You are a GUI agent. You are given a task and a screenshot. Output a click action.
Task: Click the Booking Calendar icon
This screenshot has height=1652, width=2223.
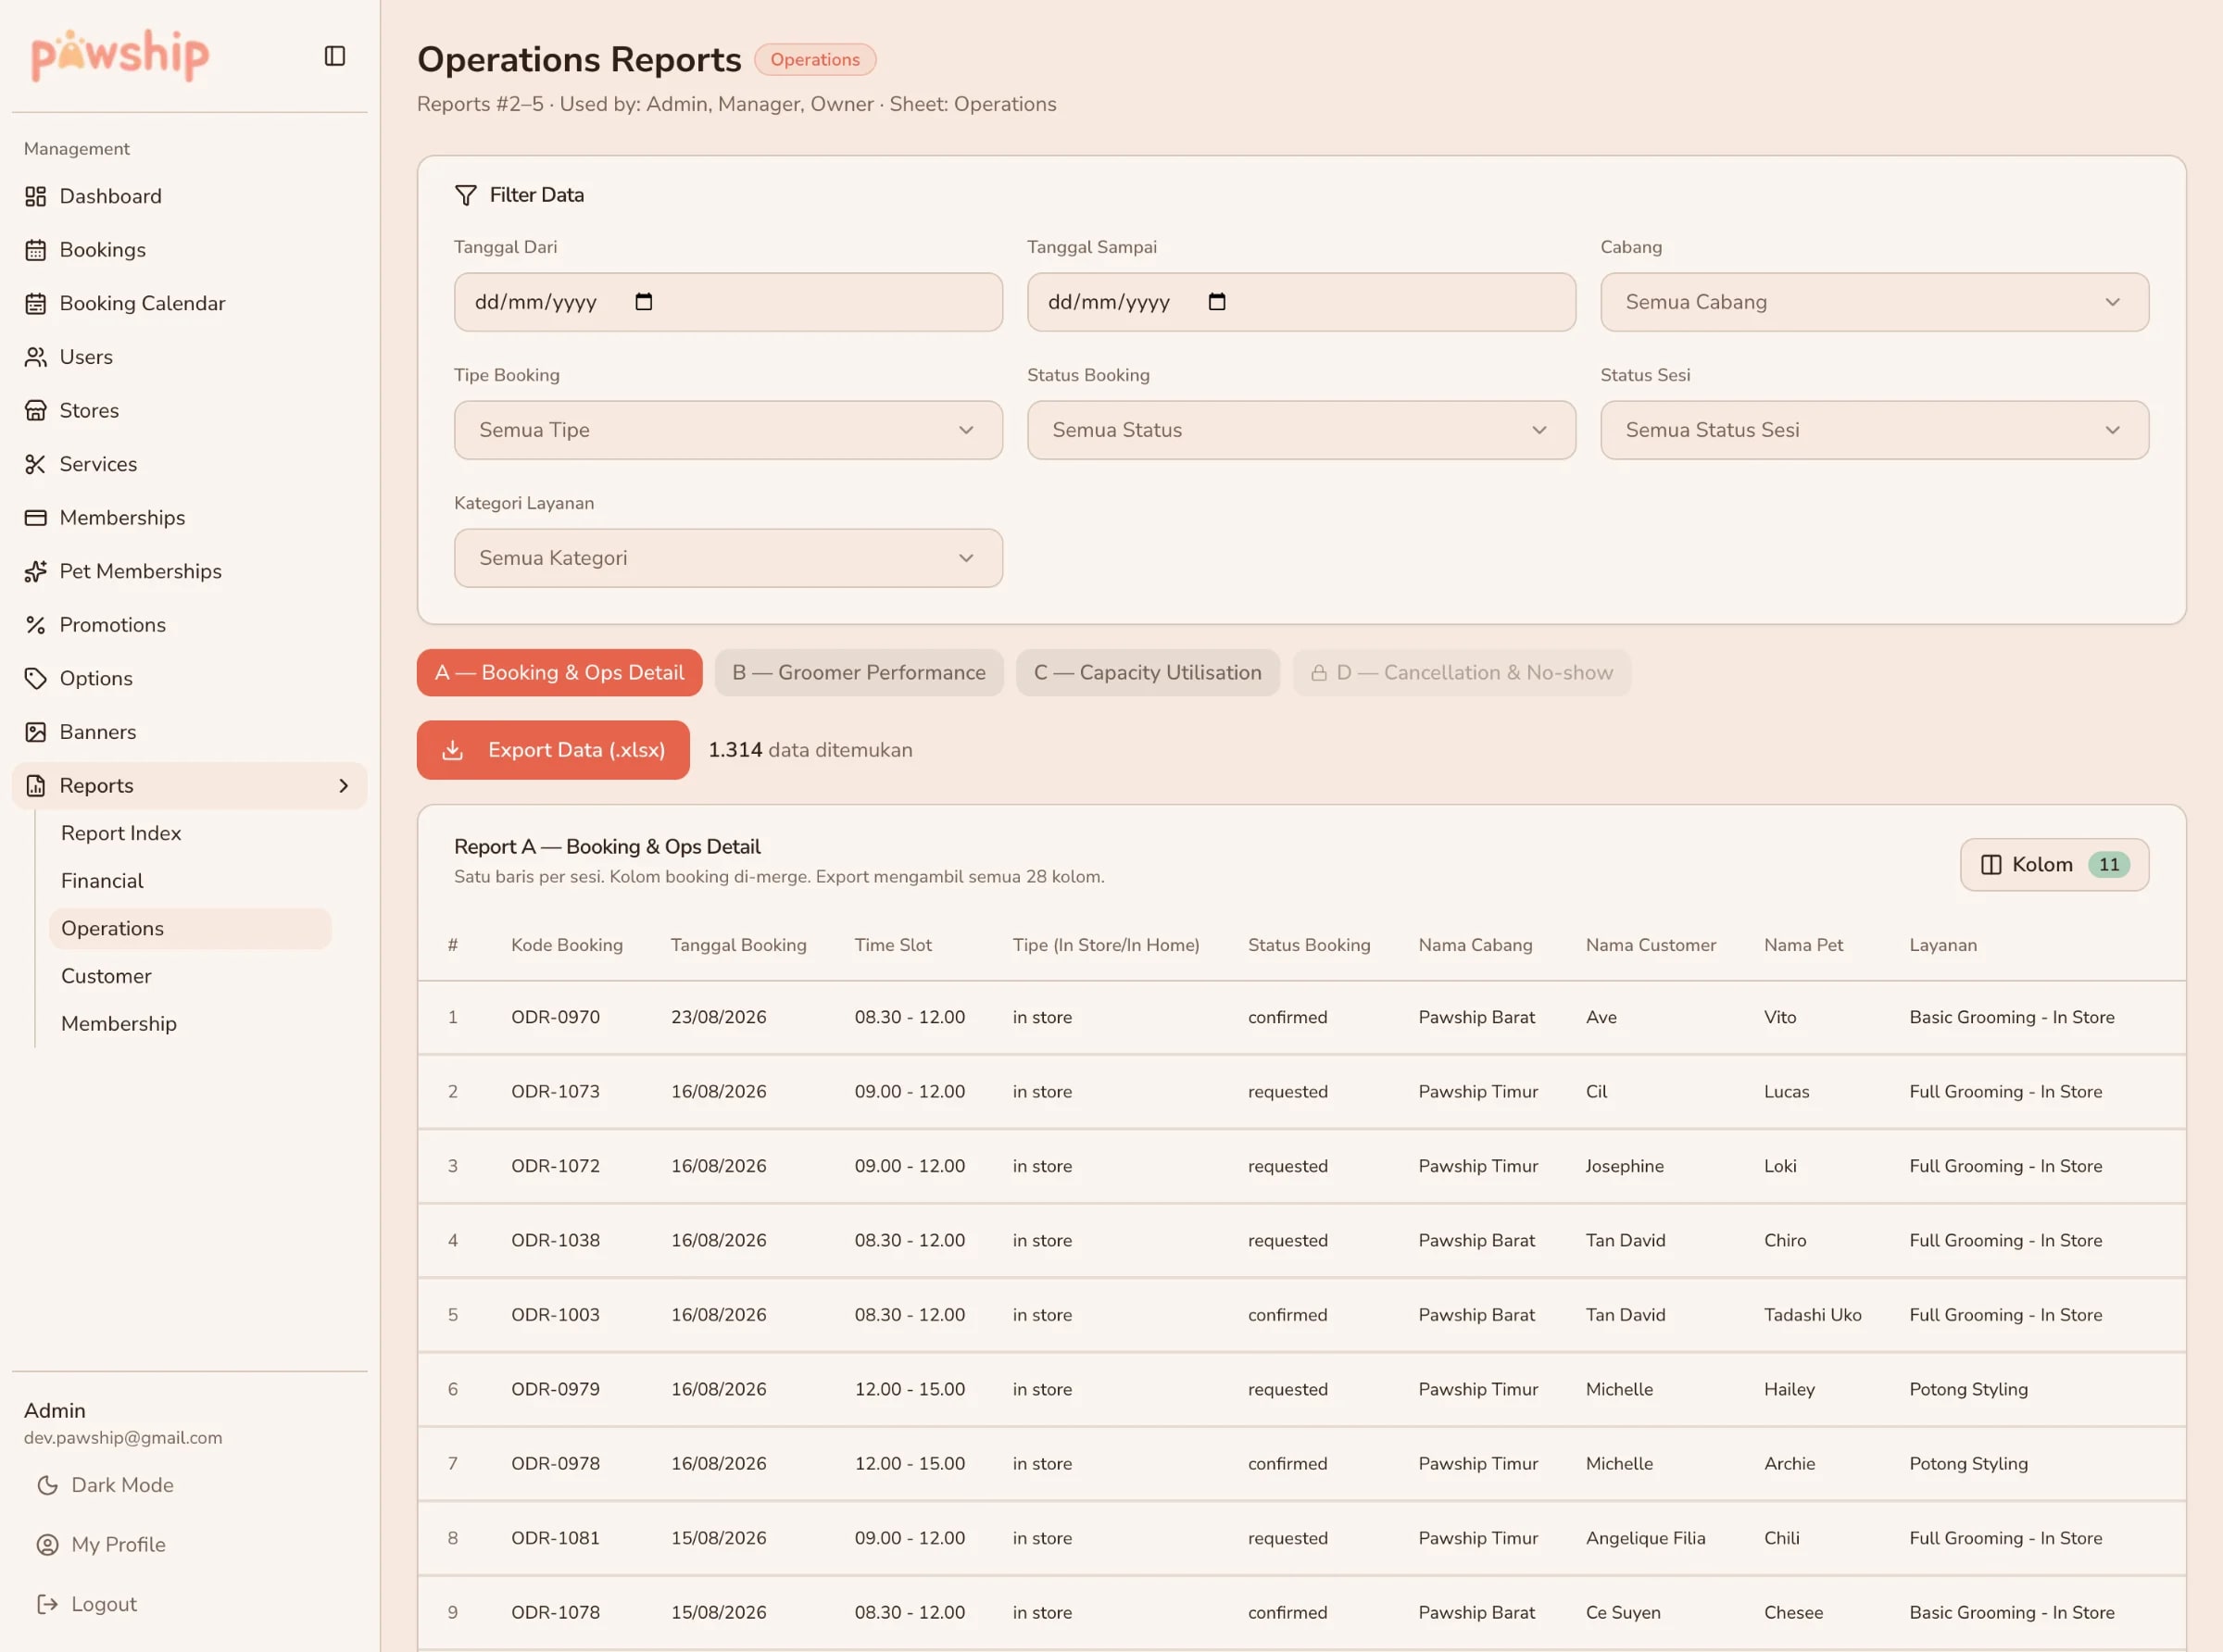(x=36, y=303)
